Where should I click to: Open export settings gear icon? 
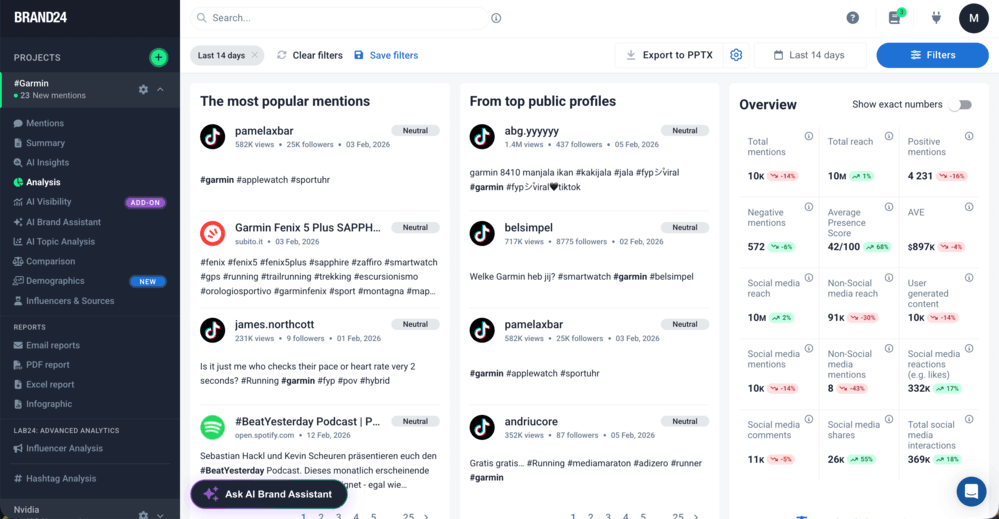[736, 55]
